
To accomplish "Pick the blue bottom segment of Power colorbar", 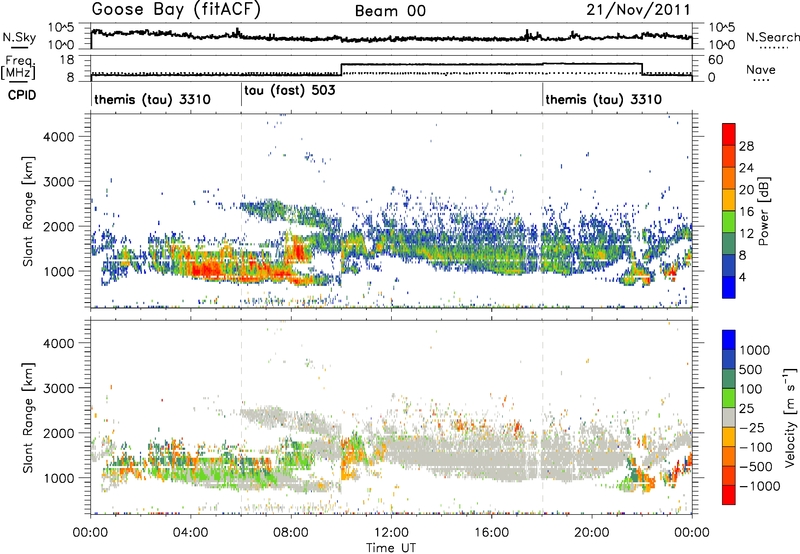I will click(x=729, y=287).
